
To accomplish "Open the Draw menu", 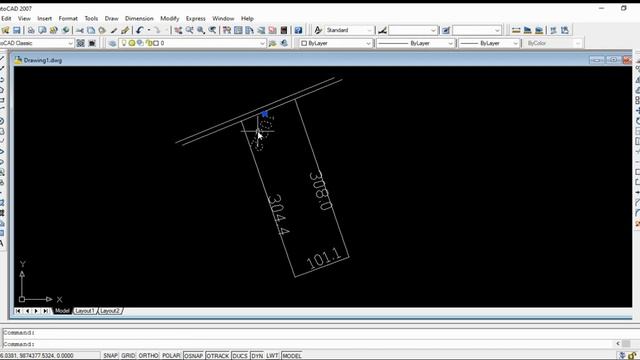I will [x=111, y=18].
